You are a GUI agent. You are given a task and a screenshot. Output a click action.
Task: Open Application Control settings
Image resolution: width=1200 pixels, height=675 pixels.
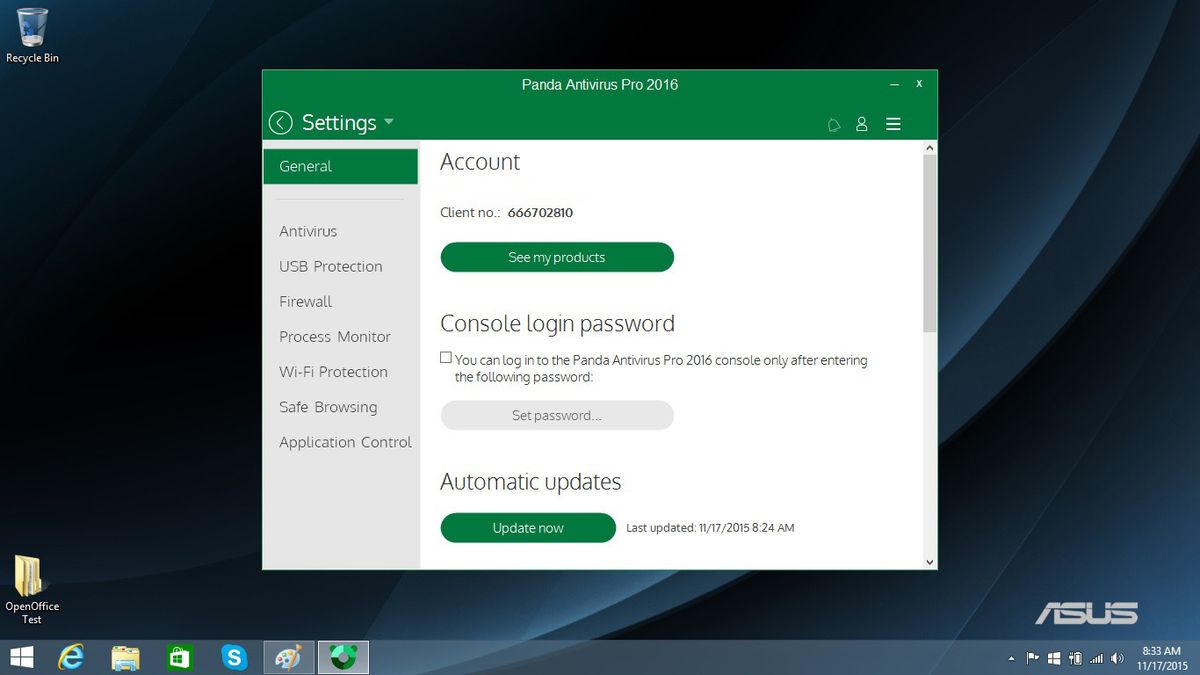click(345, 442)
